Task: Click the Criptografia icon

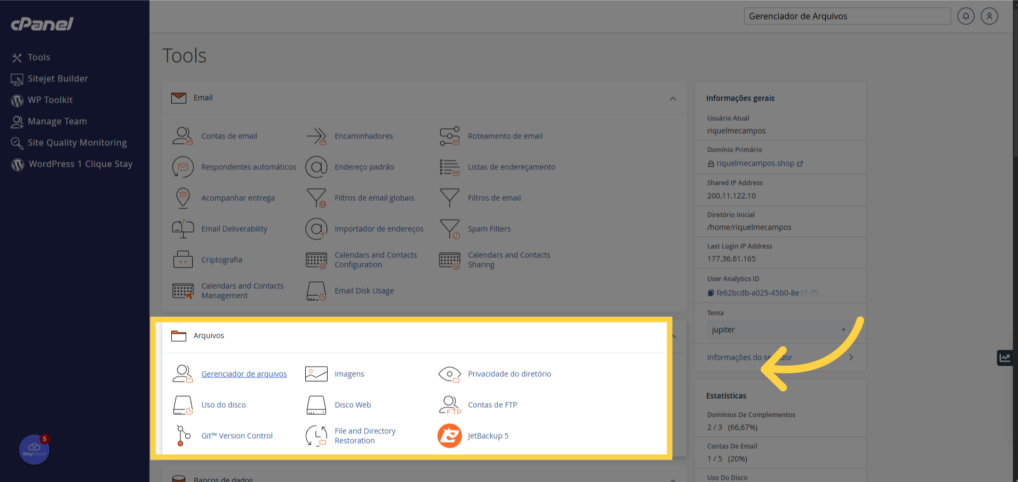Action: click(x=182, y=259)
